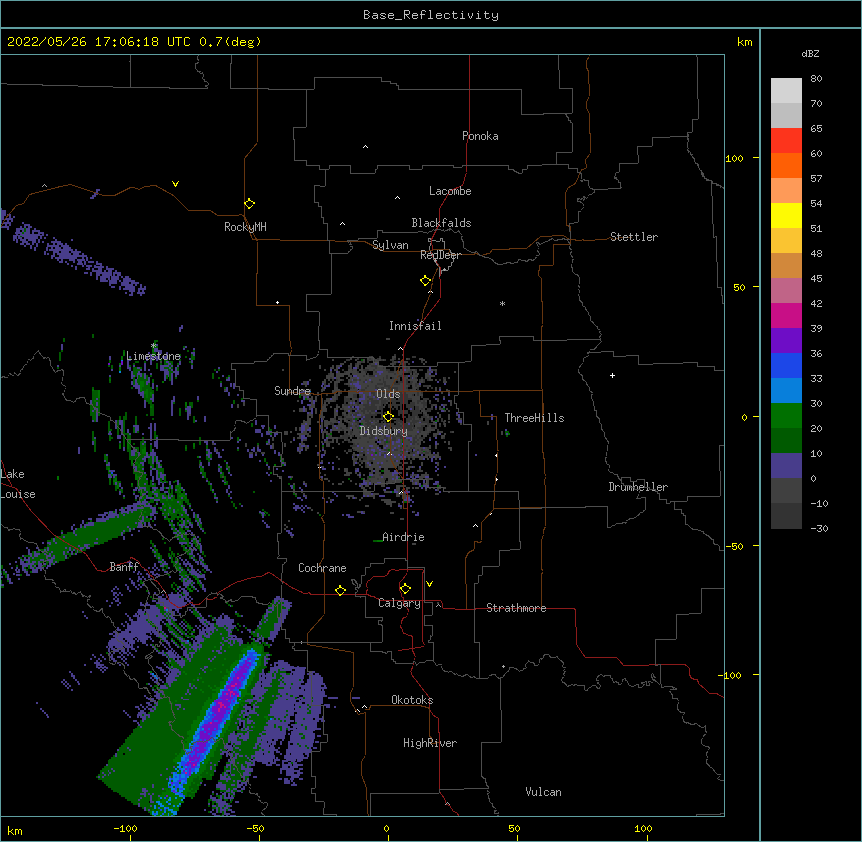Select the orange 57-60 dBZ legend swatch
Image resolution: width=862 pixels, height=842 pixels.
(786, 165)
